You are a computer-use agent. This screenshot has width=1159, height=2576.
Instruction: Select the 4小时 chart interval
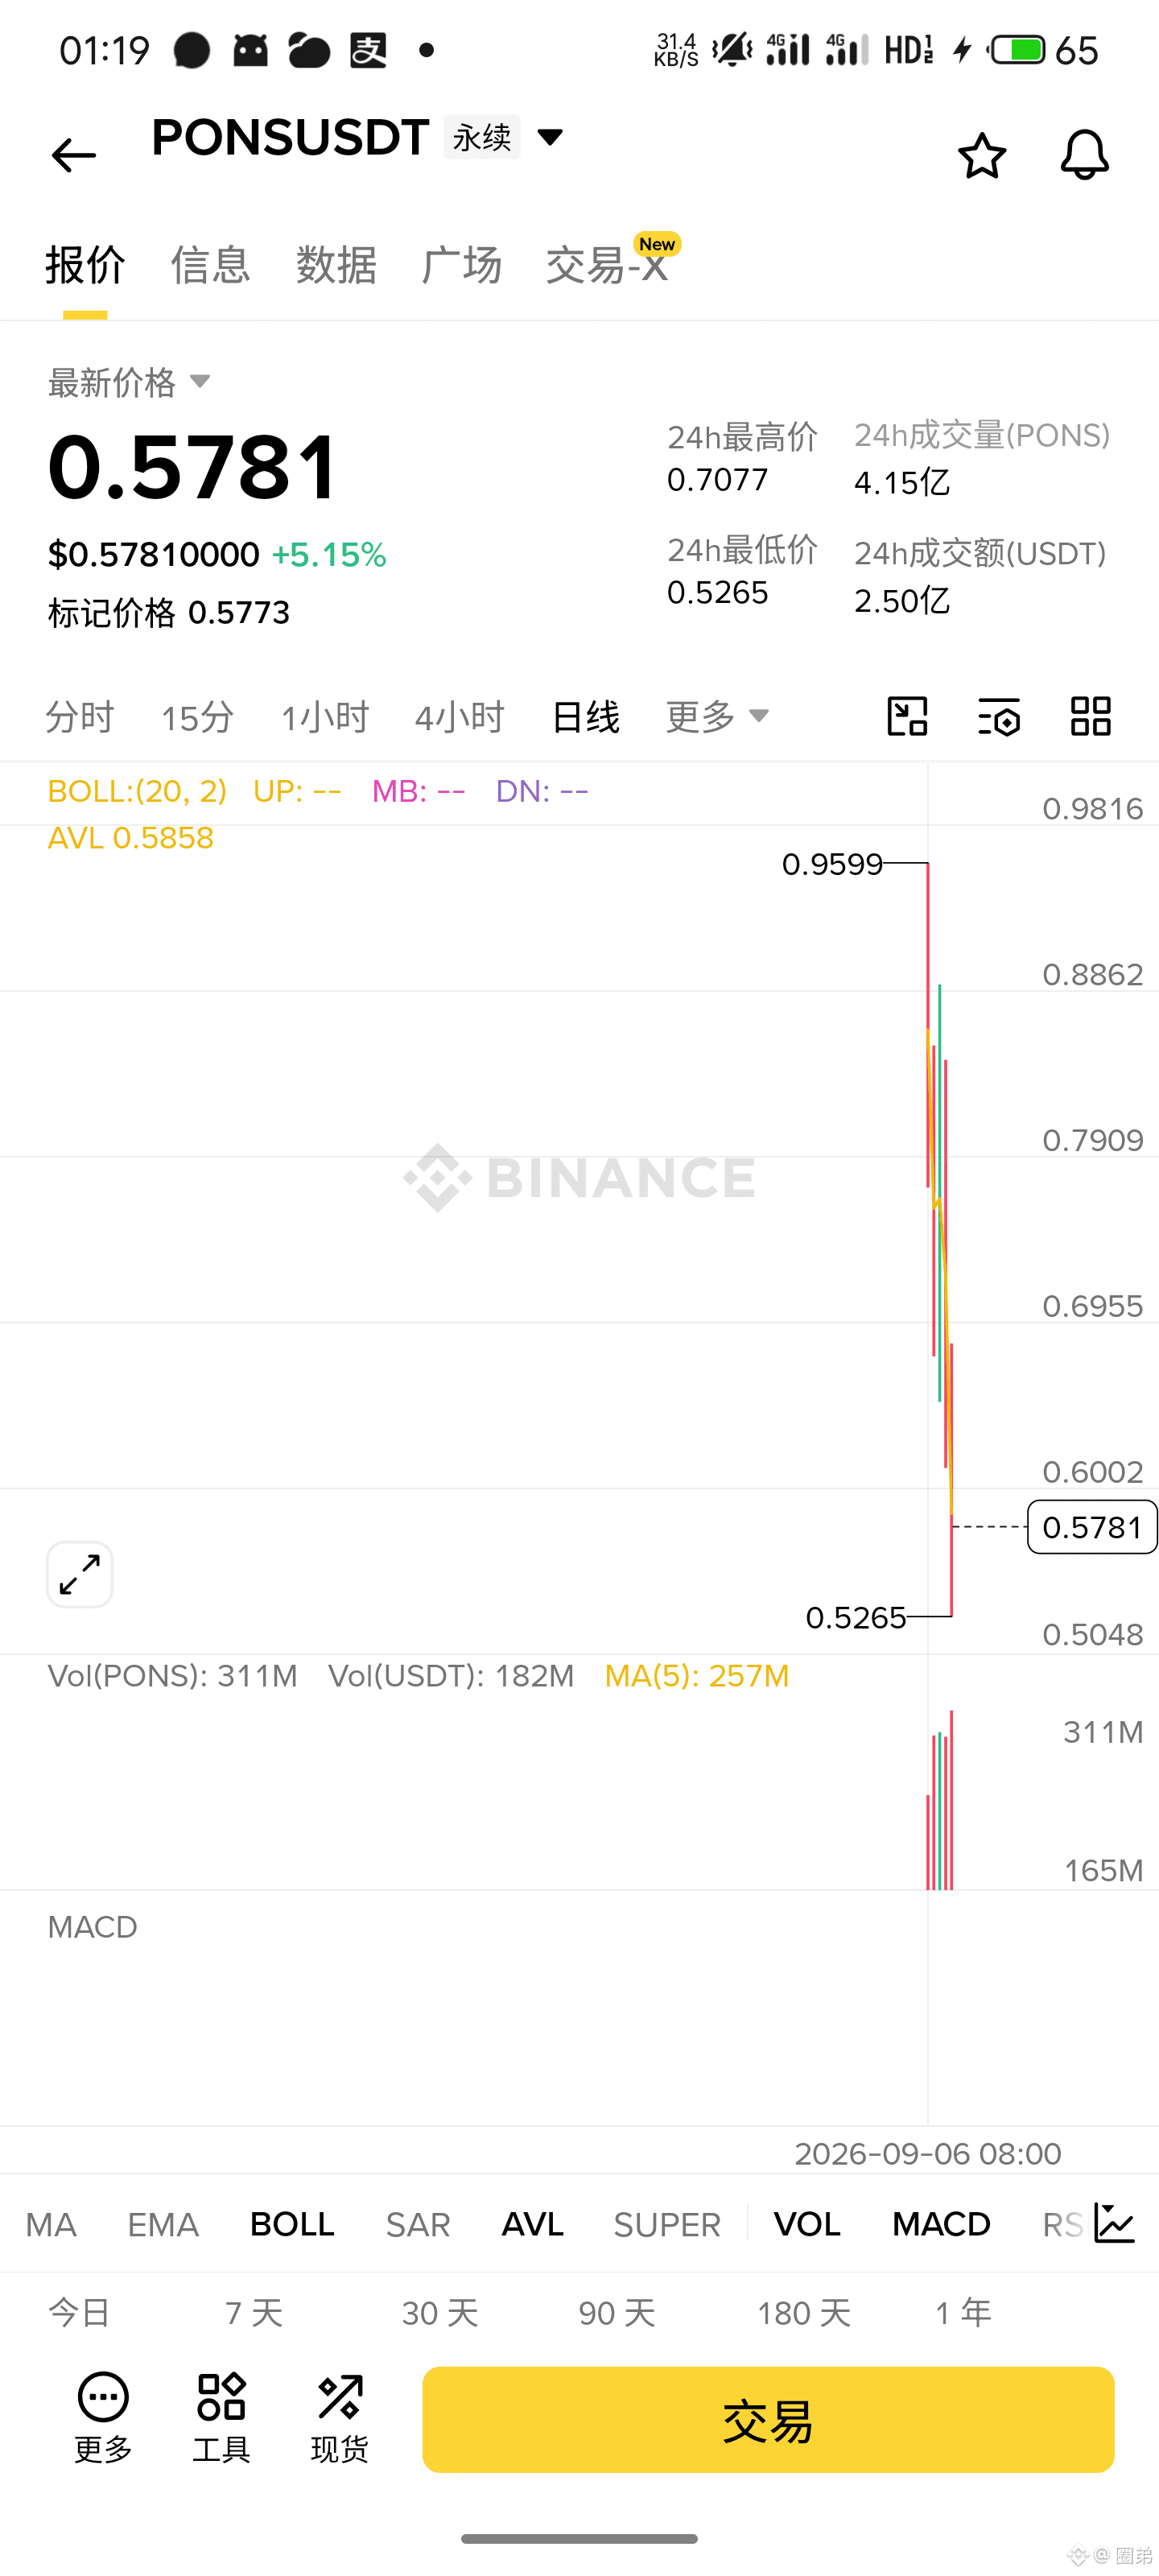(460, 716)
